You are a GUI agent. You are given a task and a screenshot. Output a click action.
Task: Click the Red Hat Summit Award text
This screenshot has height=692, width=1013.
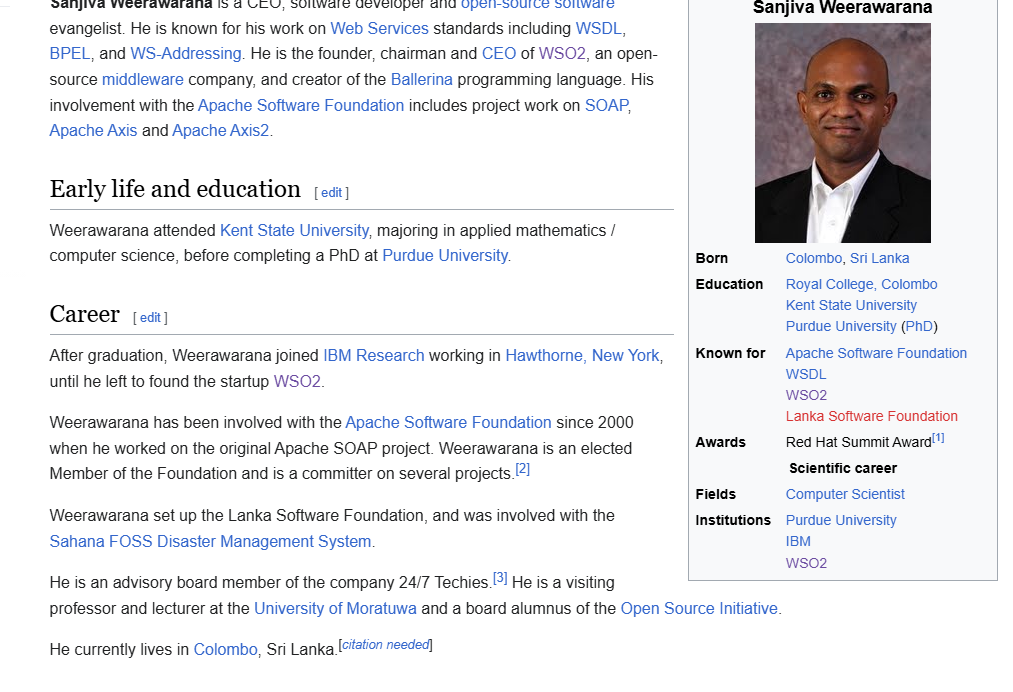(x=859, y=443)
